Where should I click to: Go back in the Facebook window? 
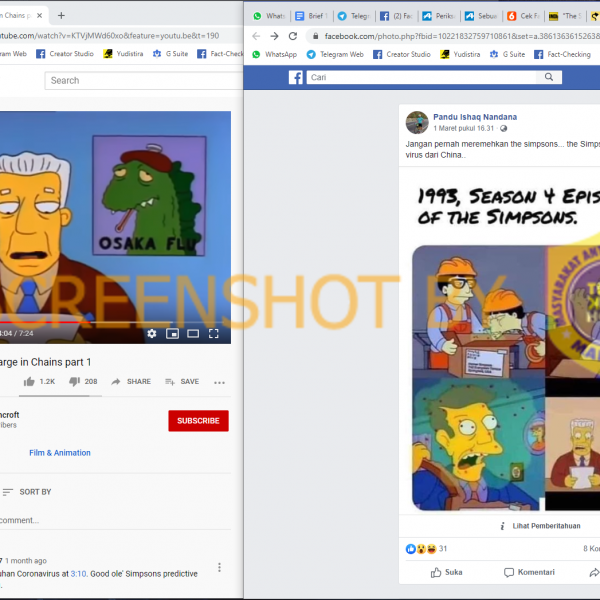click(256, 36)
